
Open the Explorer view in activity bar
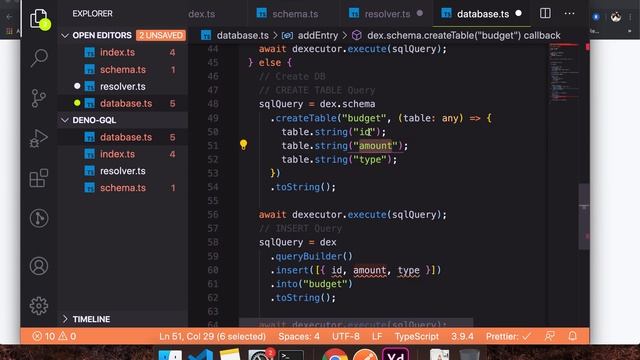[39, 18]
